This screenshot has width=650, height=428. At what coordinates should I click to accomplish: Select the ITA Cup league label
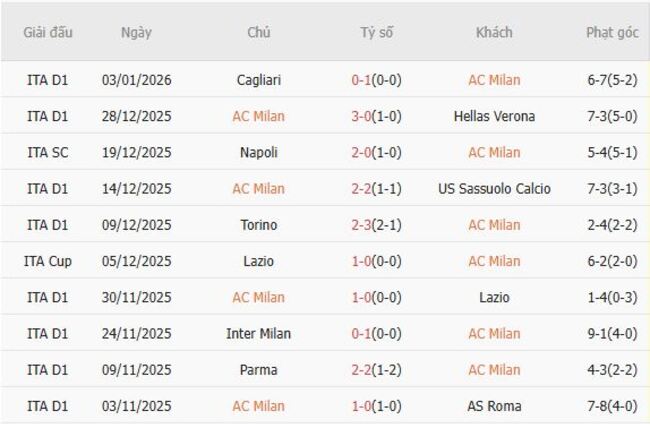[48, 261]
